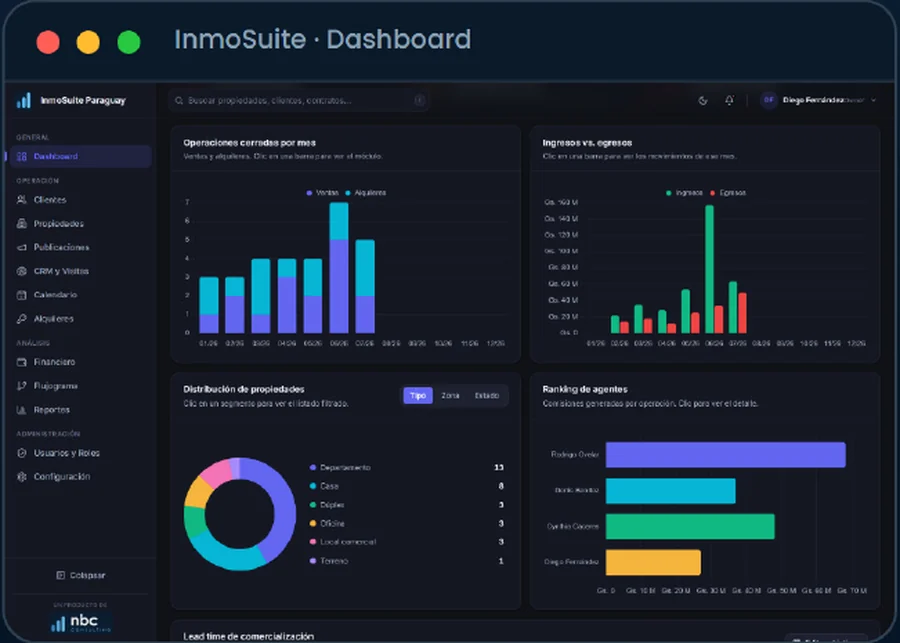Click the Clientes sidebar icon

[x=22, y=200]
